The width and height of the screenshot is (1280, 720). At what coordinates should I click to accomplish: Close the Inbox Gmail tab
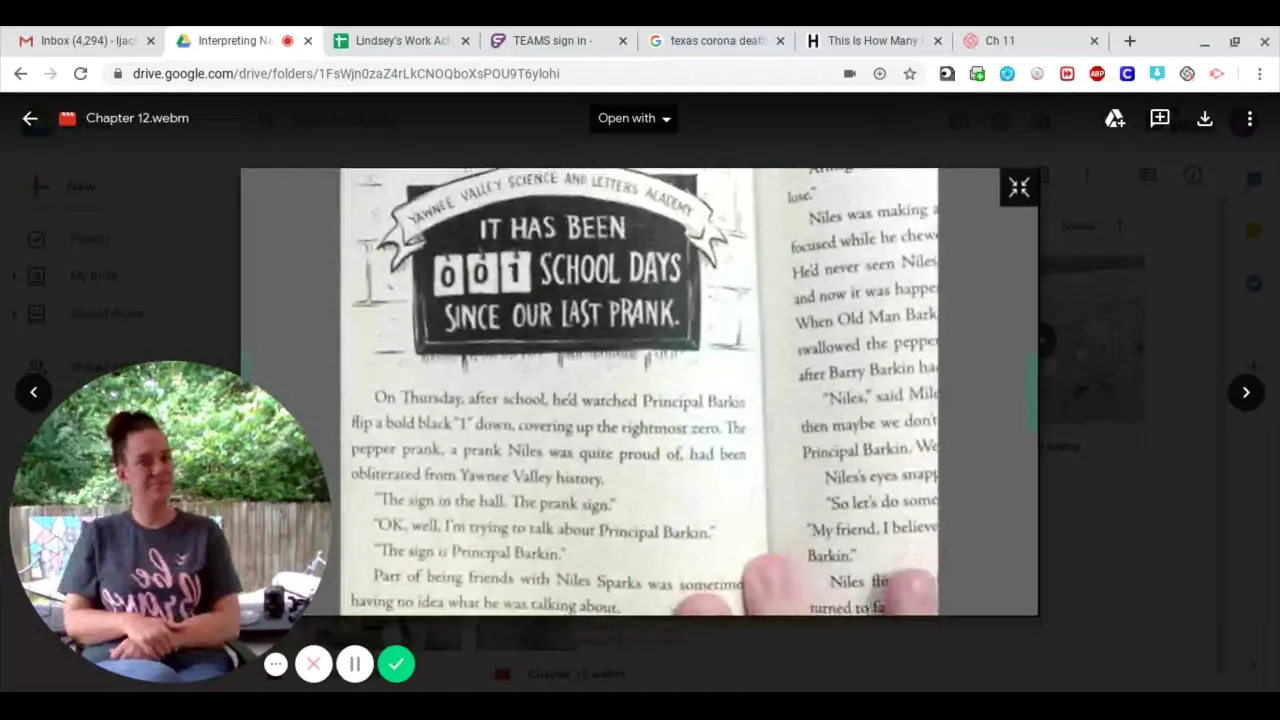coord(151,41)
